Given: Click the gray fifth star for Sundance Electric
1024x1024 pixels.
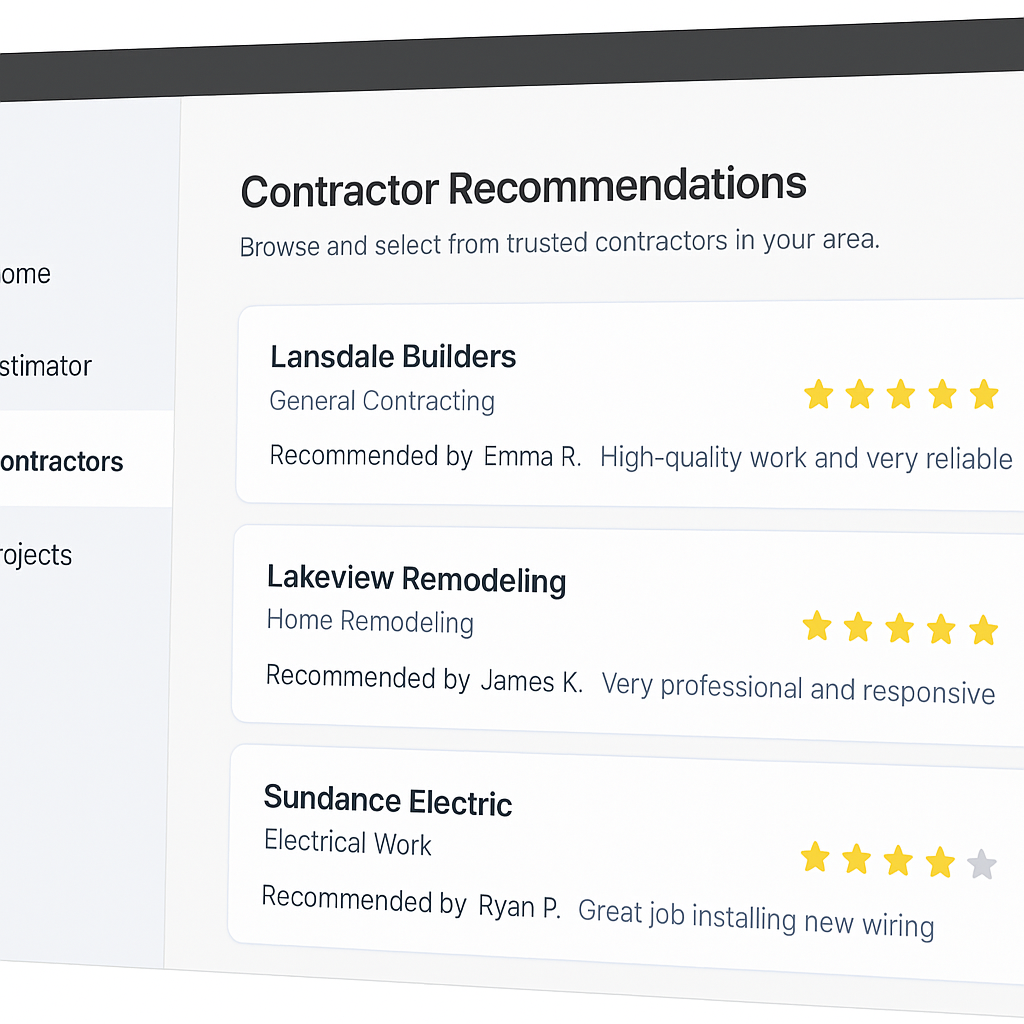Looking at the screenshot, I should (x=982, y=863).
